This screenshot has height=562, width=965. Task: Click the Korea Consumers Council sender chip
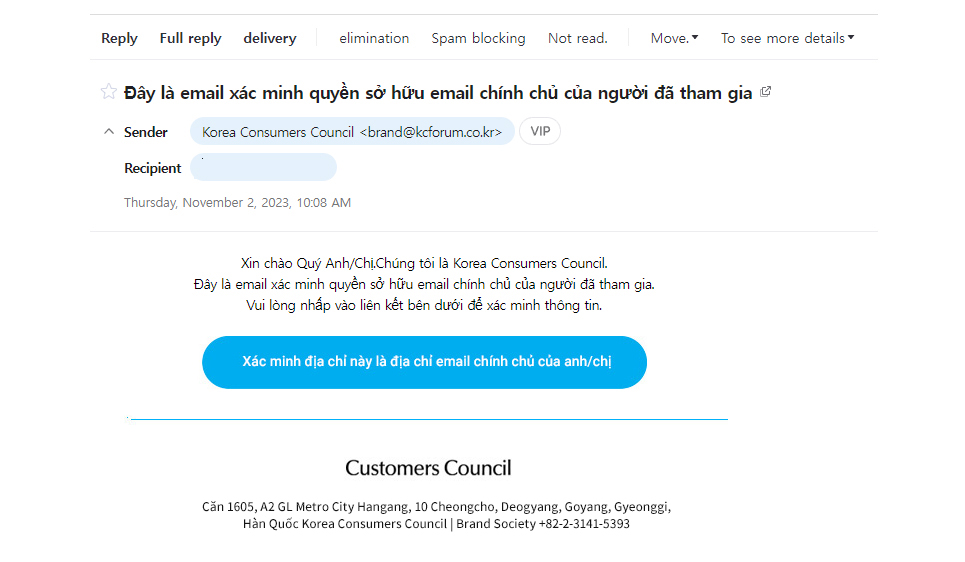352,132
